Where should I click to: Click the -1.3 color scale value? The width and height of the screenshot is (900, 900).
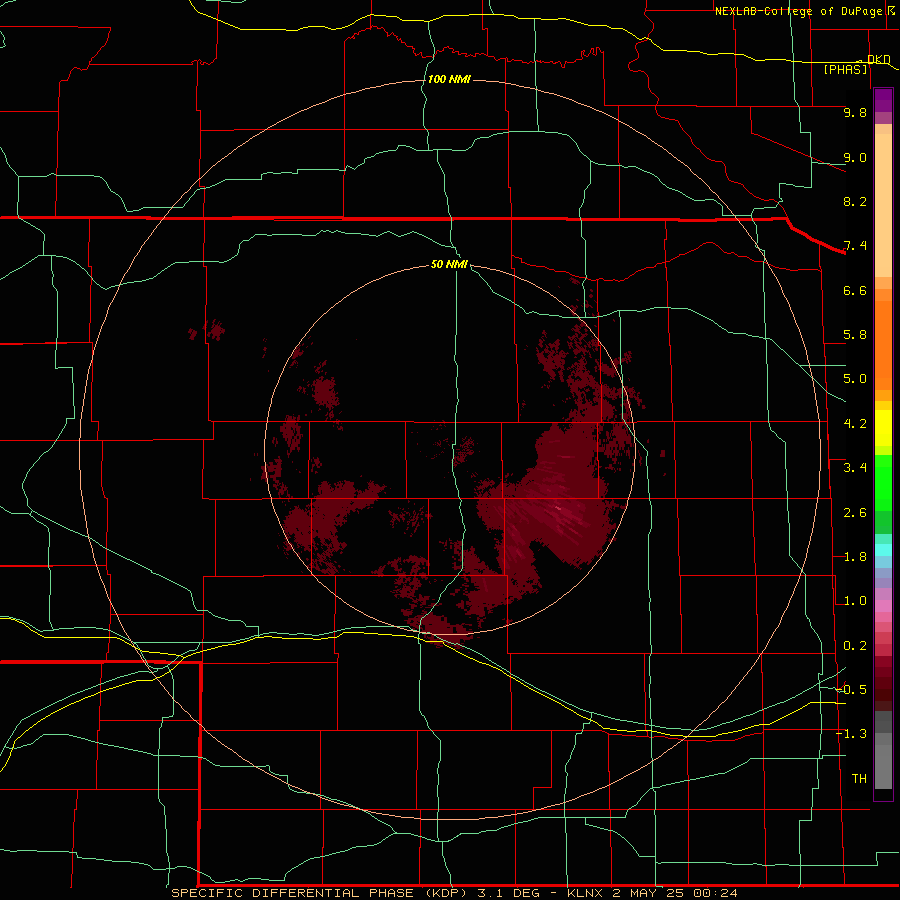[851, 734]
